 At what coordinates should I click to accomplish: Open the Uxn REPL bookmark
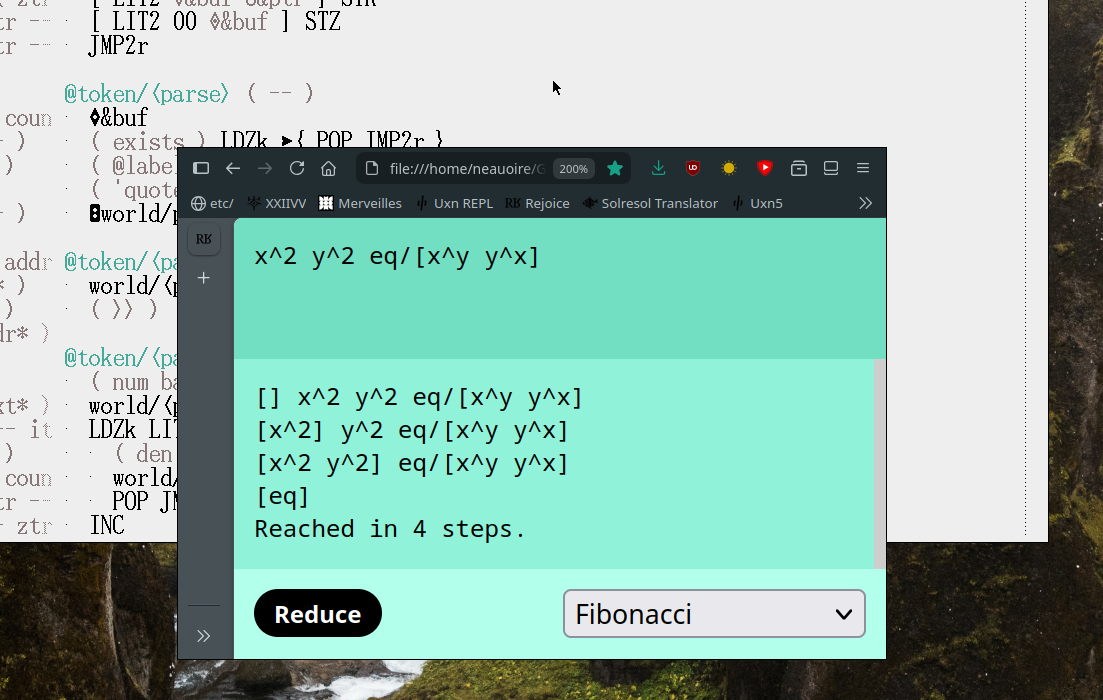point(454,203)
